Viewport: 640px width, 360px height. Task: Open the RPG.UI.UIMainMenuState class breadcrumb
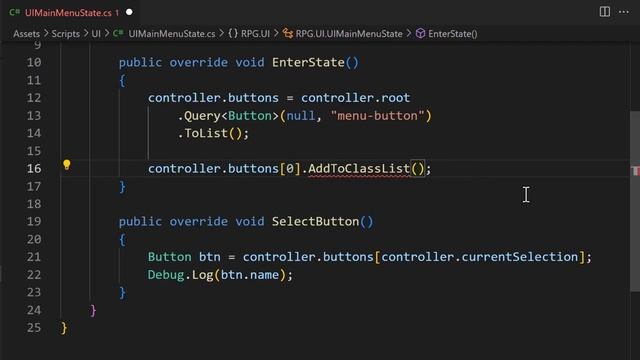tap(349, 34)
